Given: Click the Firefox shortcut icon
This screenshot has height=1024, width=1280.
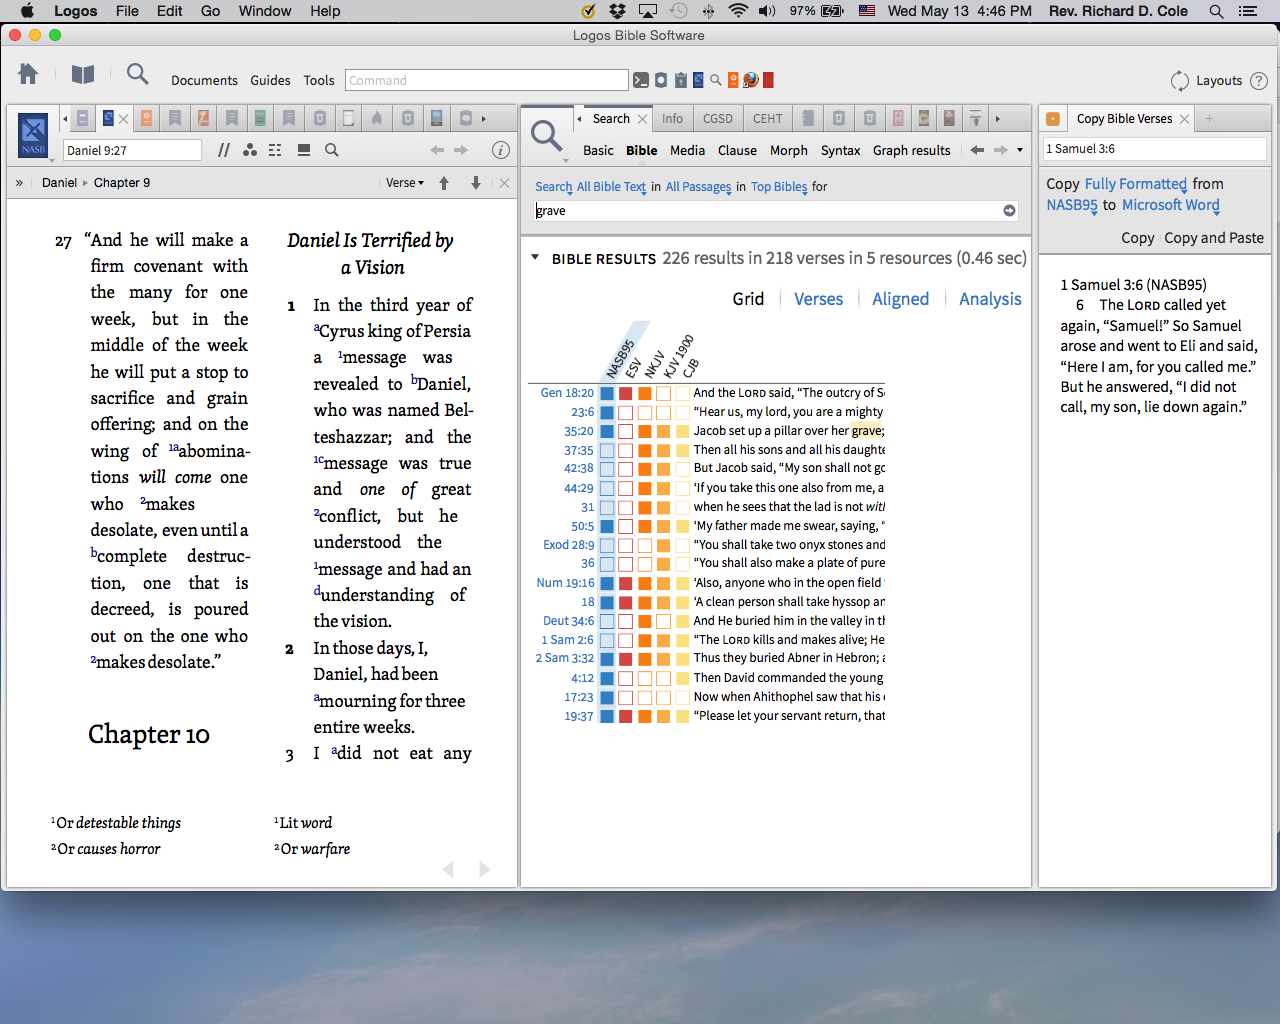Looking at the screenshot, I should 751,80.
